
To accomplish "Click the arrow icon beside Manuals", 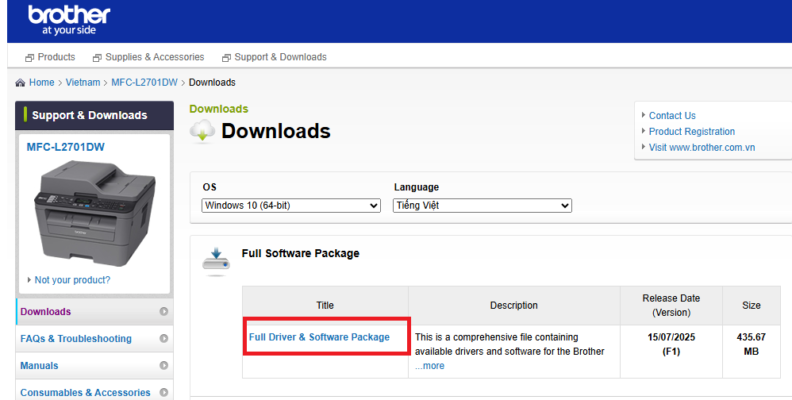I will coord(163,366).
